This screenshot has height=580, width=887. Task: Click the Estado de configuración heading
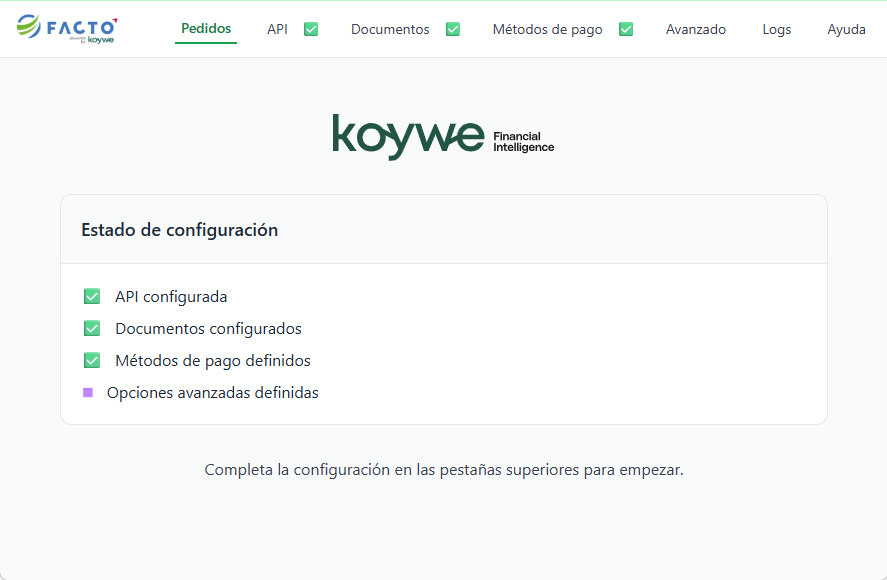coord(179,230)
